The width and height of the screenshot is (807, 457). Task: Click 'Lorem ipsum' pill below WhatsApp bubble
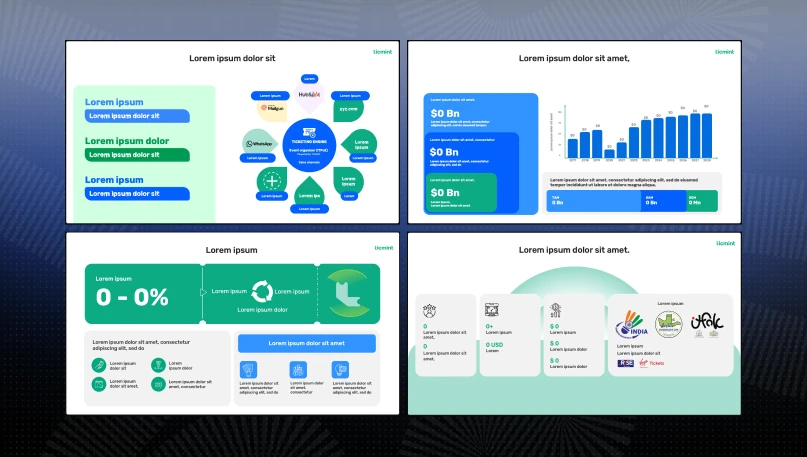coord(257,158)
